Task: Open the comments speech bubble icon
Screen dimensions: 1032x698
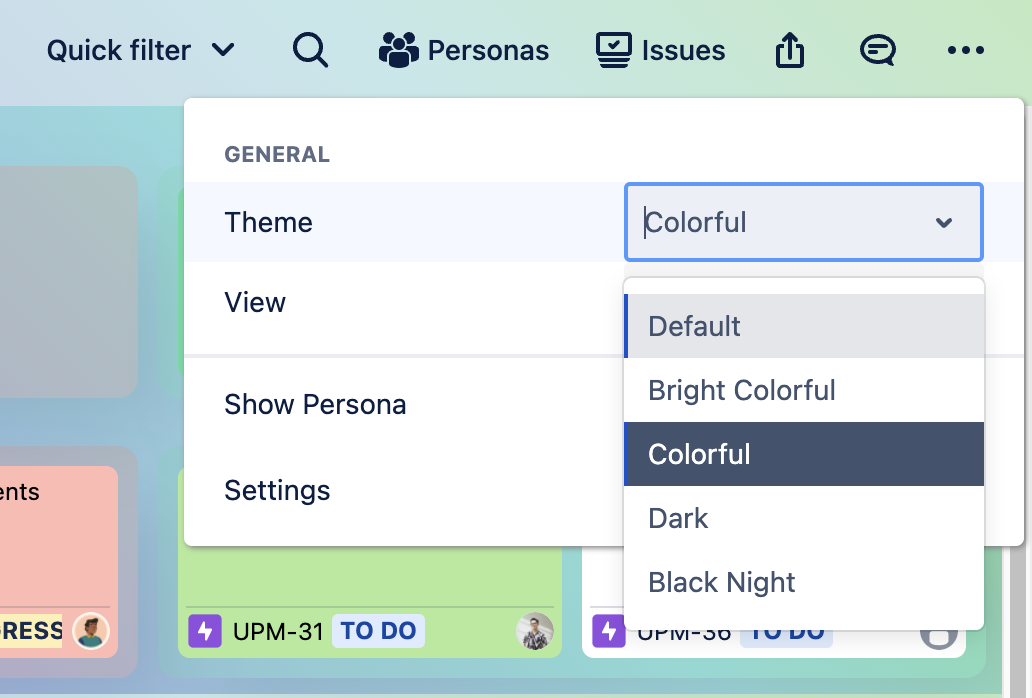Action: 877,50
